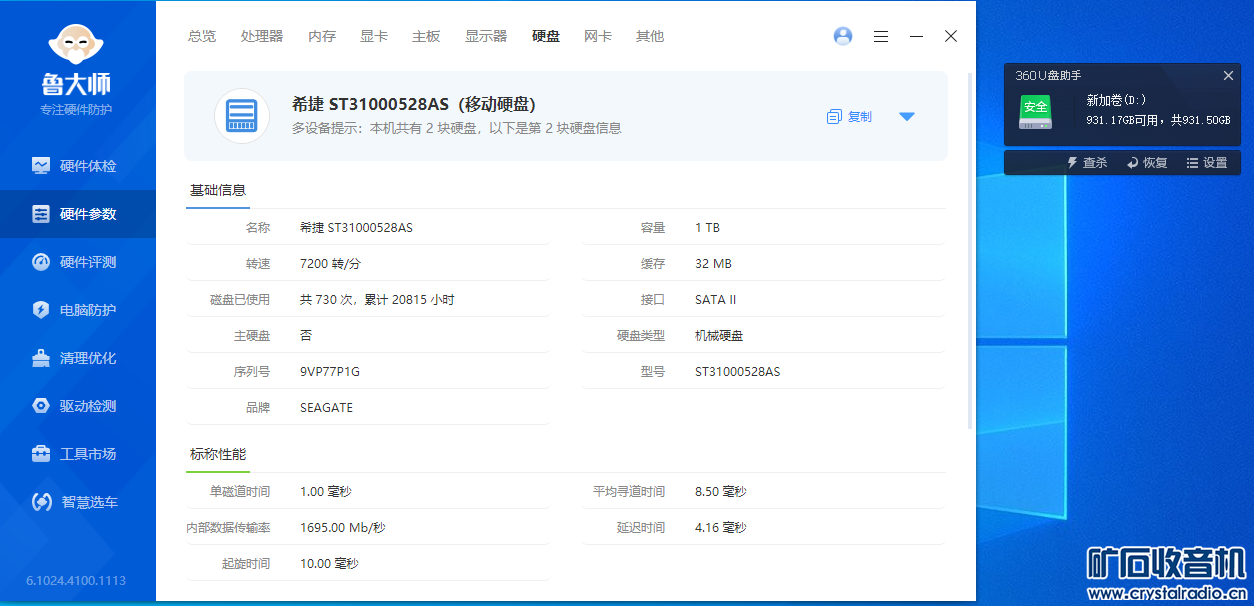This screenshot has height=606, width=1254.
Task: Open 硬件体检 in the sidebar
Action: click(78, 166)
